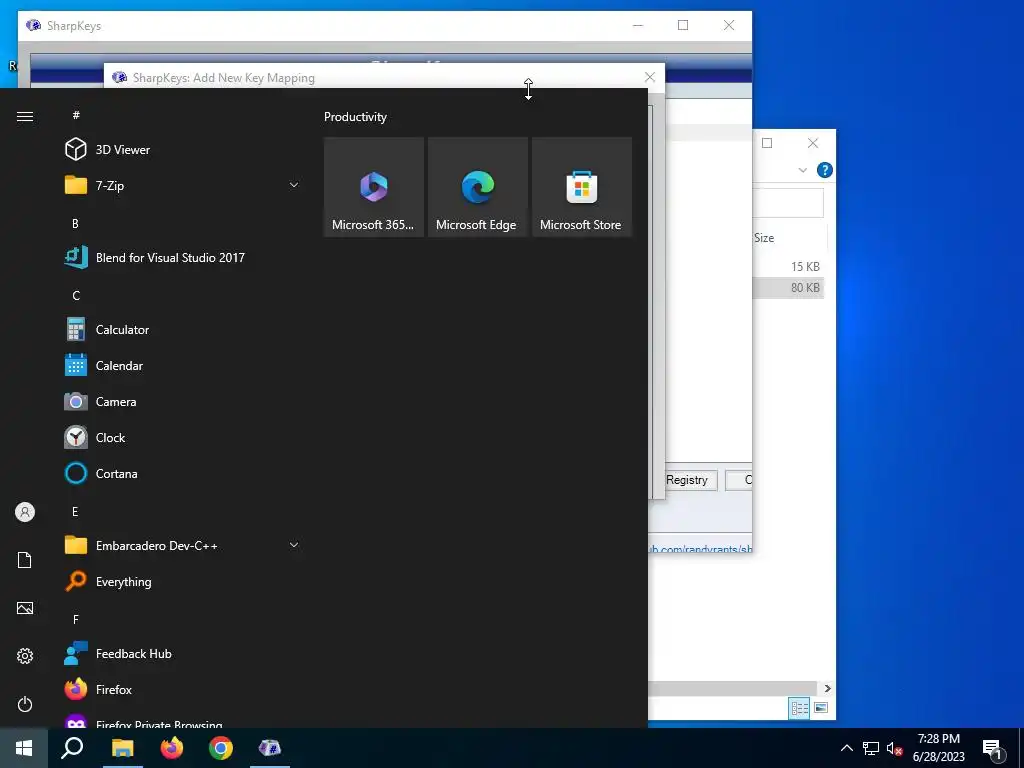Show hidden system tray icons

(x=846, y=748)
